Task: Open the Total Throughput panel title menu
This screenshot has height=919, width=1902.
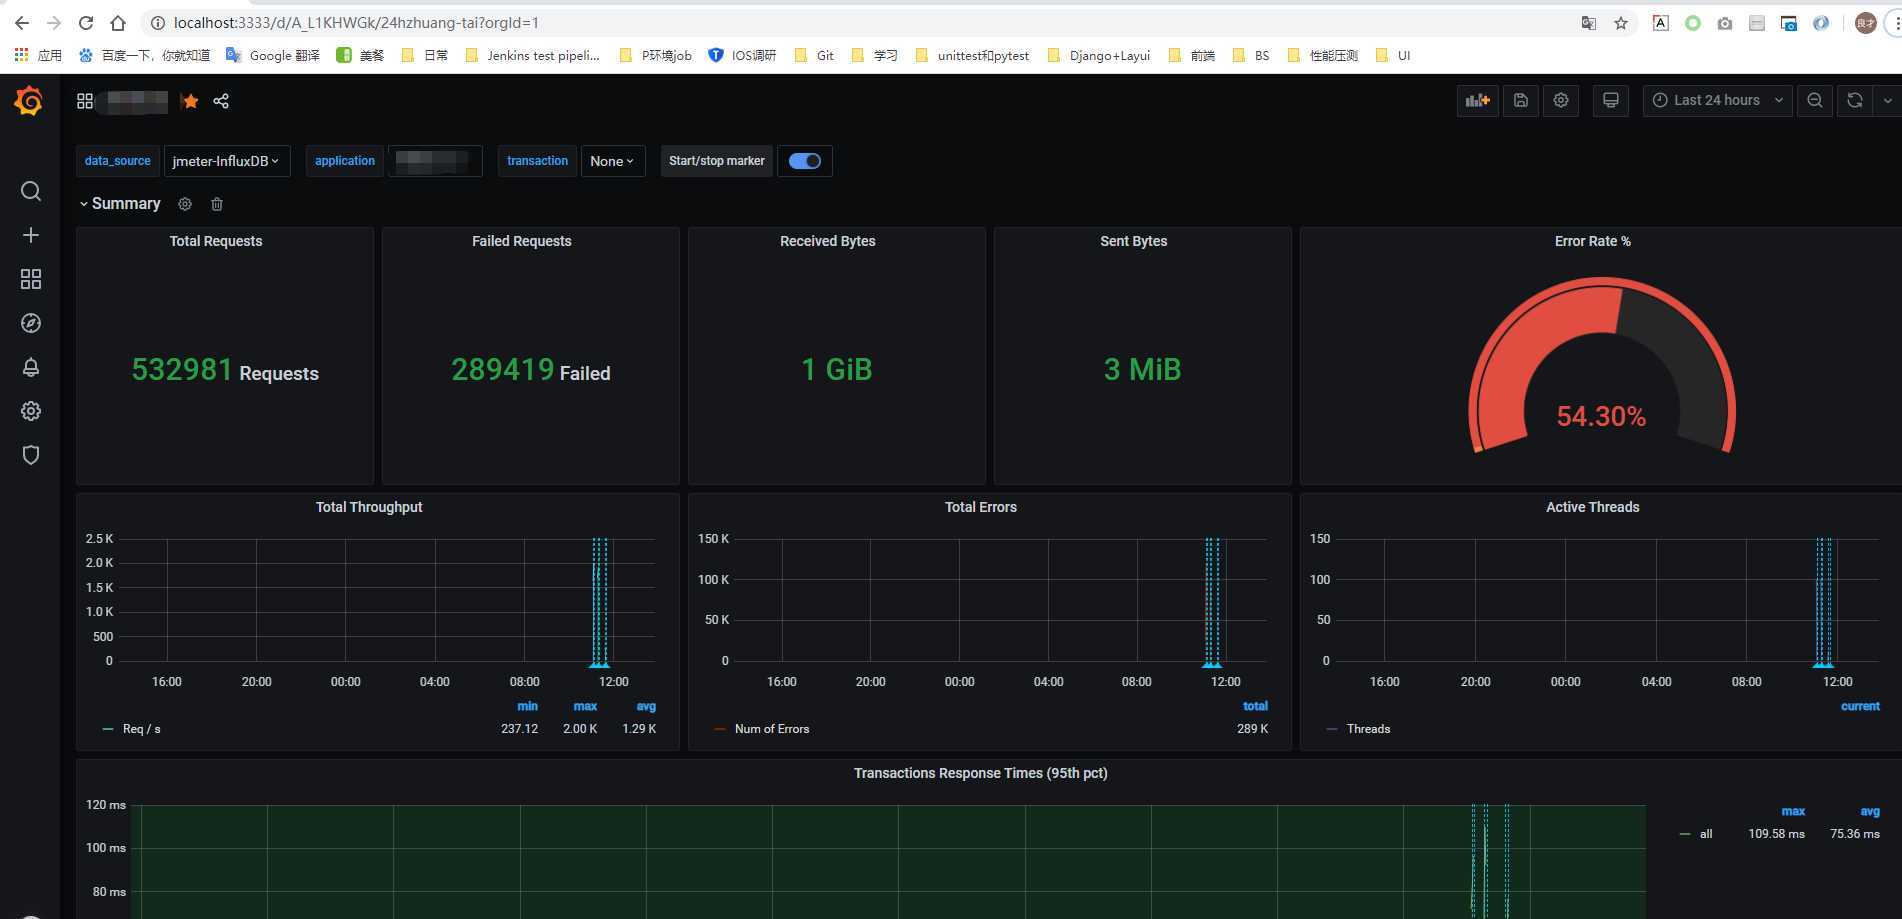Action: [x=369, y=507]
